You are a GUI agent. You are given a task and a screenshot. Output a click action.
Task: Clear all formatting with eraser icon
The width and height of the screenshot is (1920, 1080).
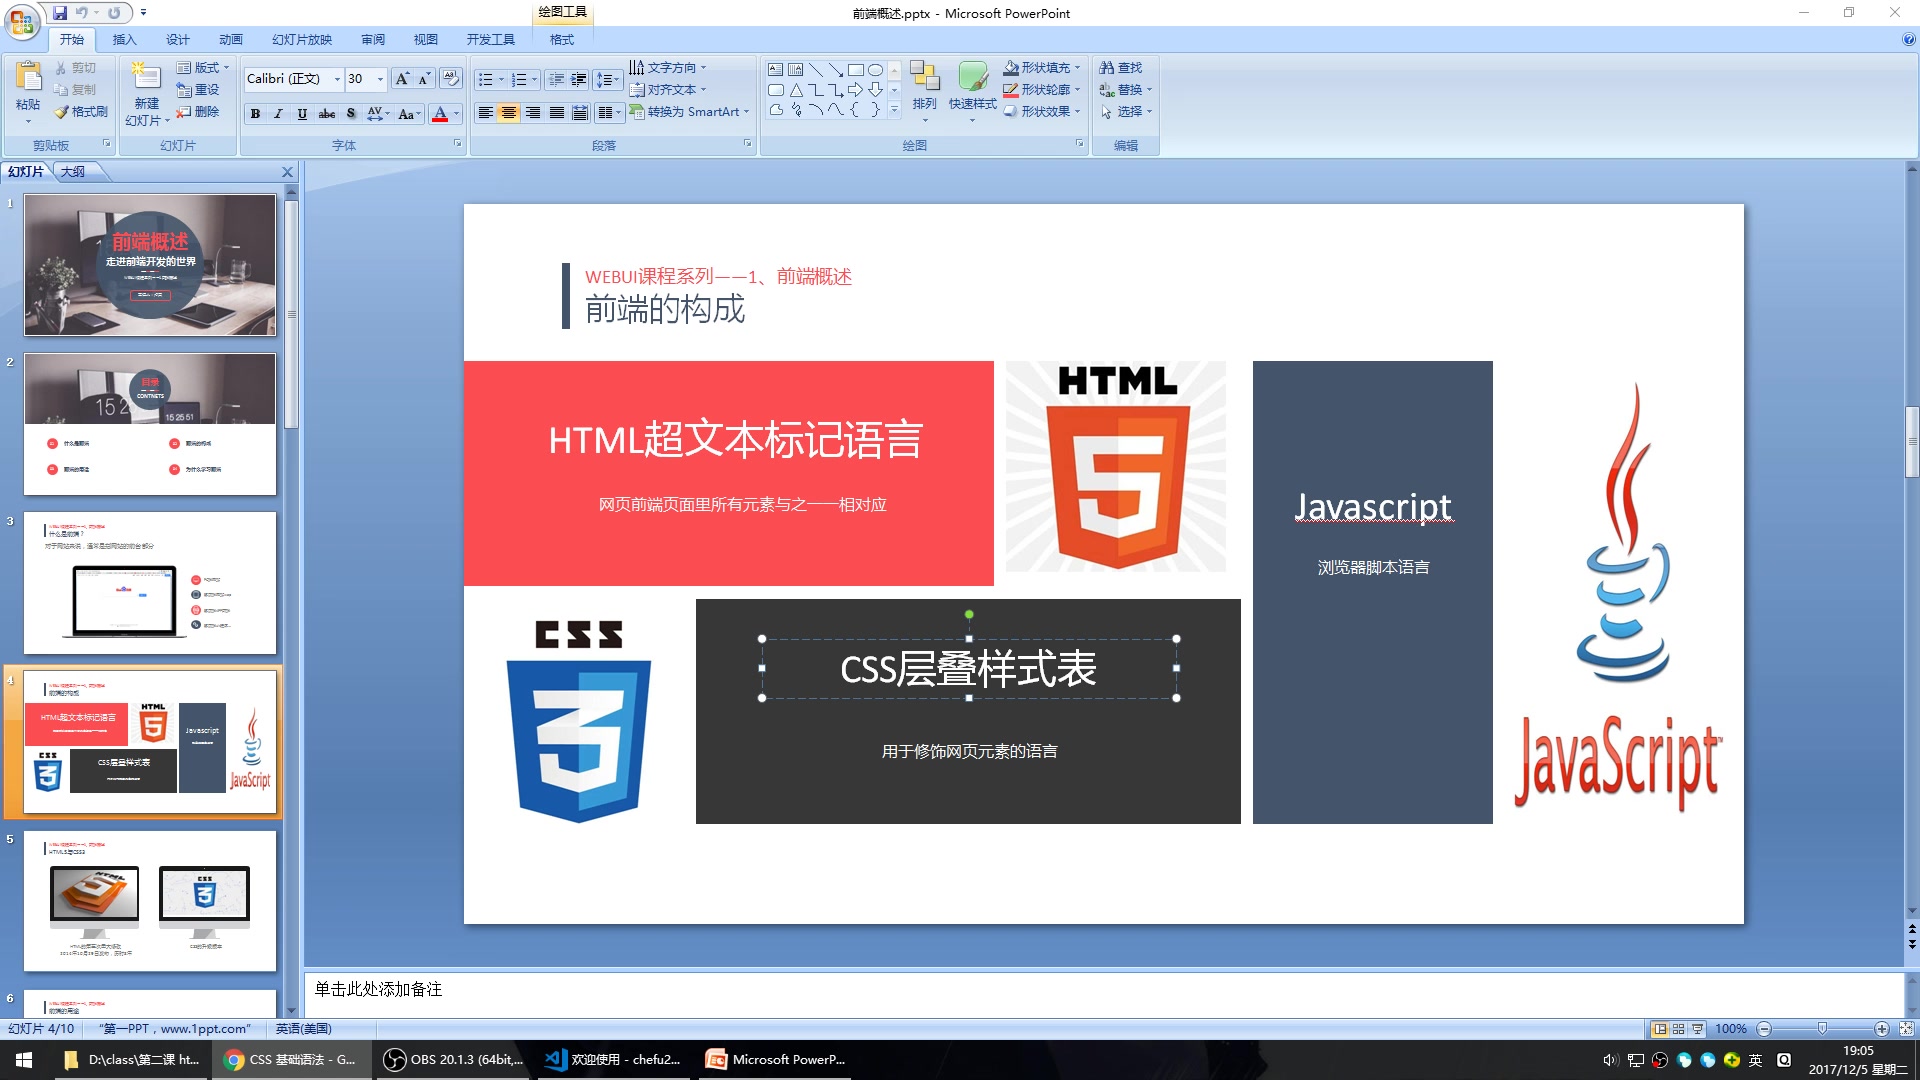[450, 78]
